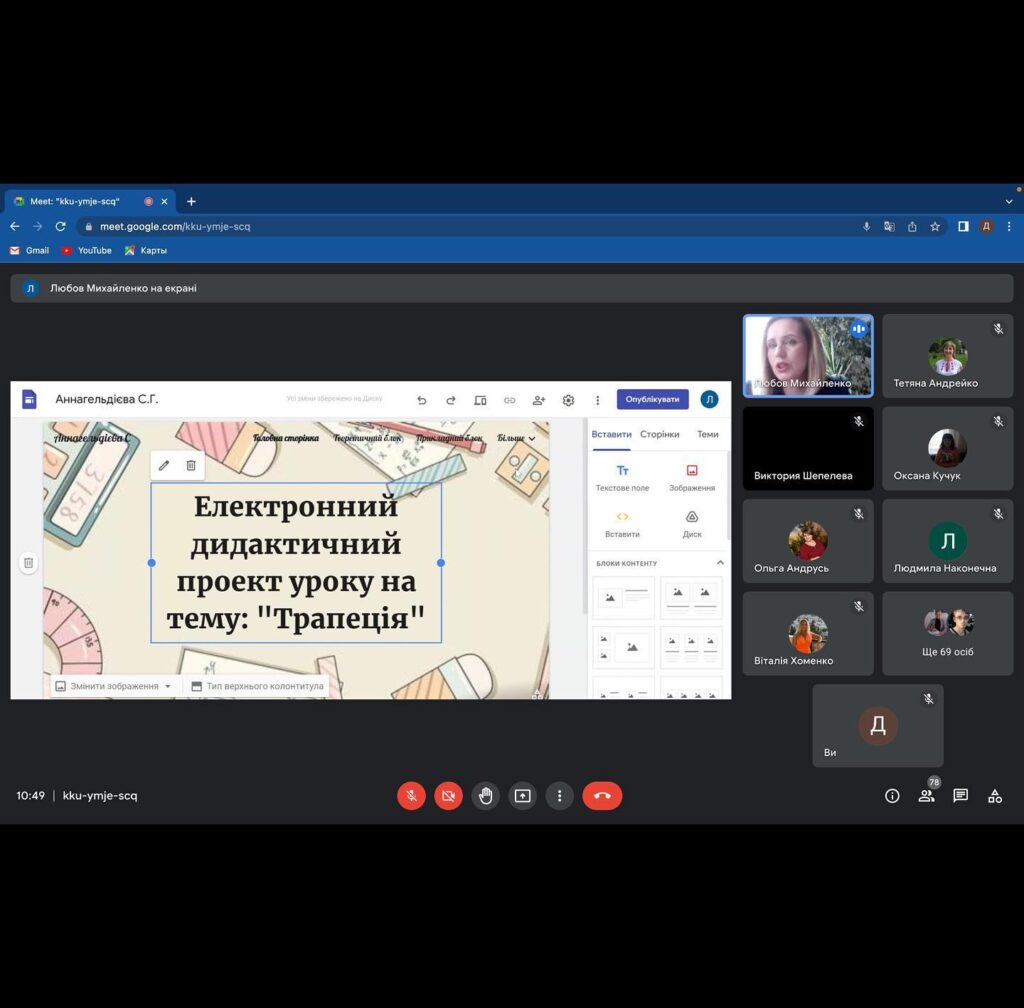This screenshot has height=1008, width=1024.
Task: Open more options in Meet controls
Action: tap(560, 796)
